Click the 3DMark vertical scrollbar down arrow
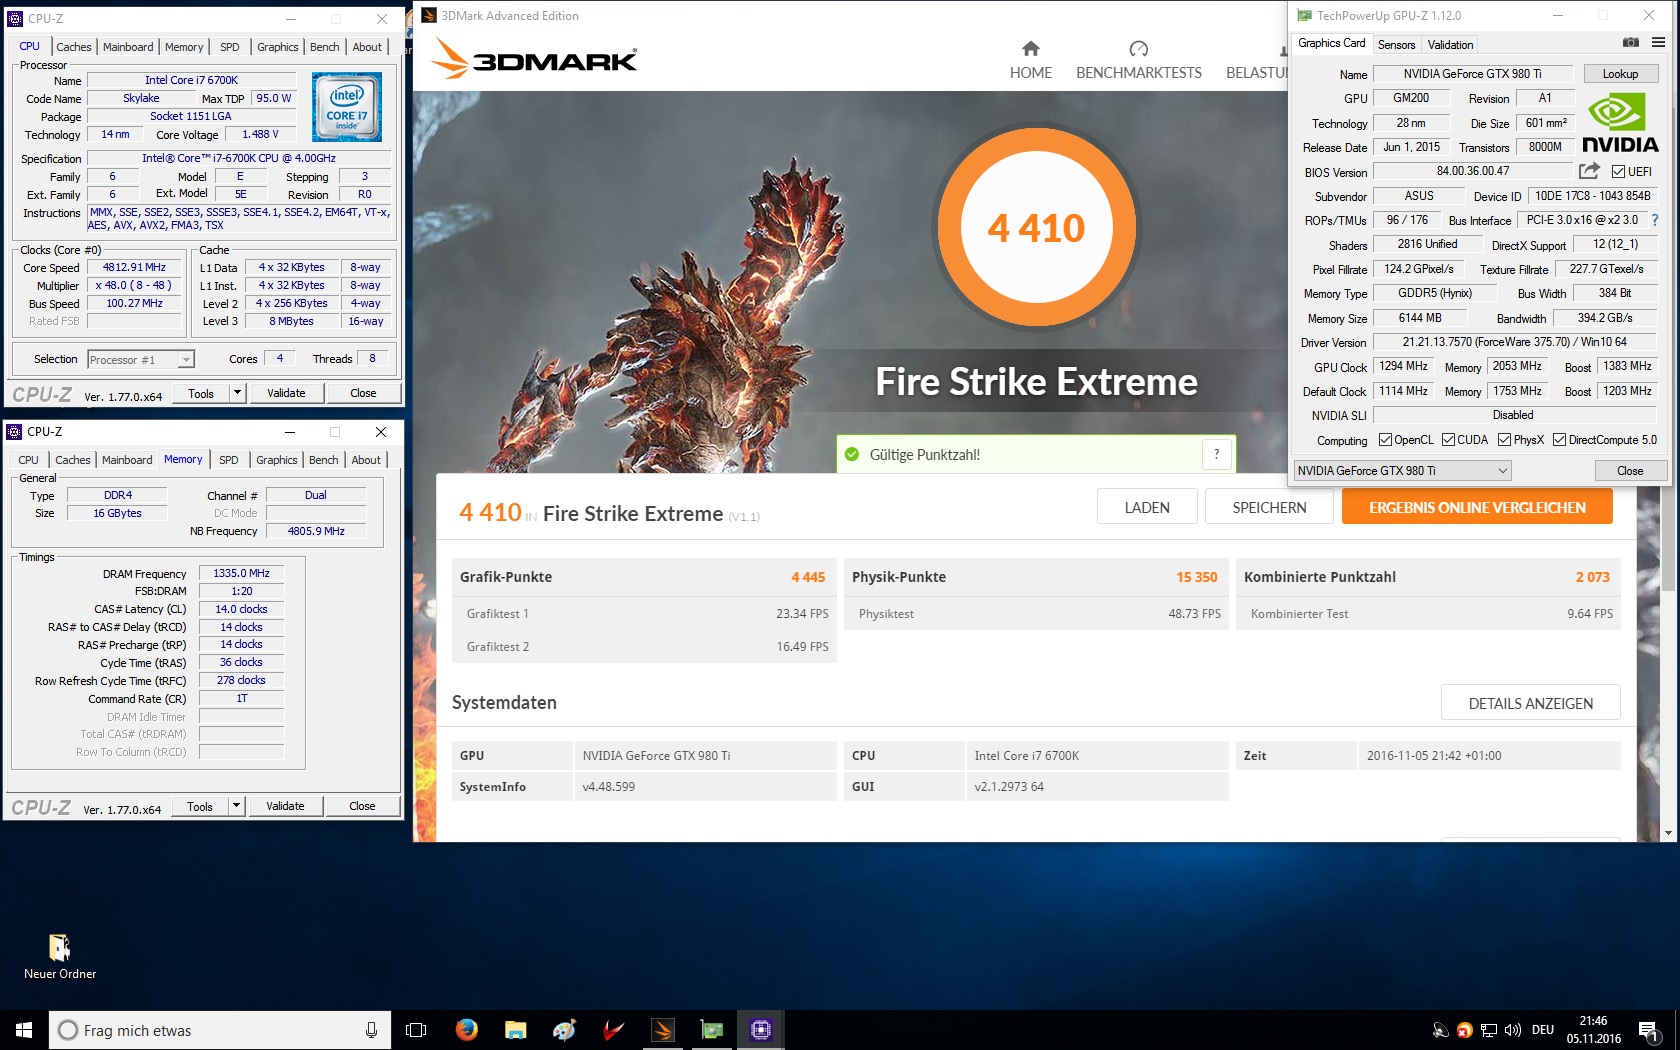This screenshot has height=1050, width=1680. tap(1667, 833)
